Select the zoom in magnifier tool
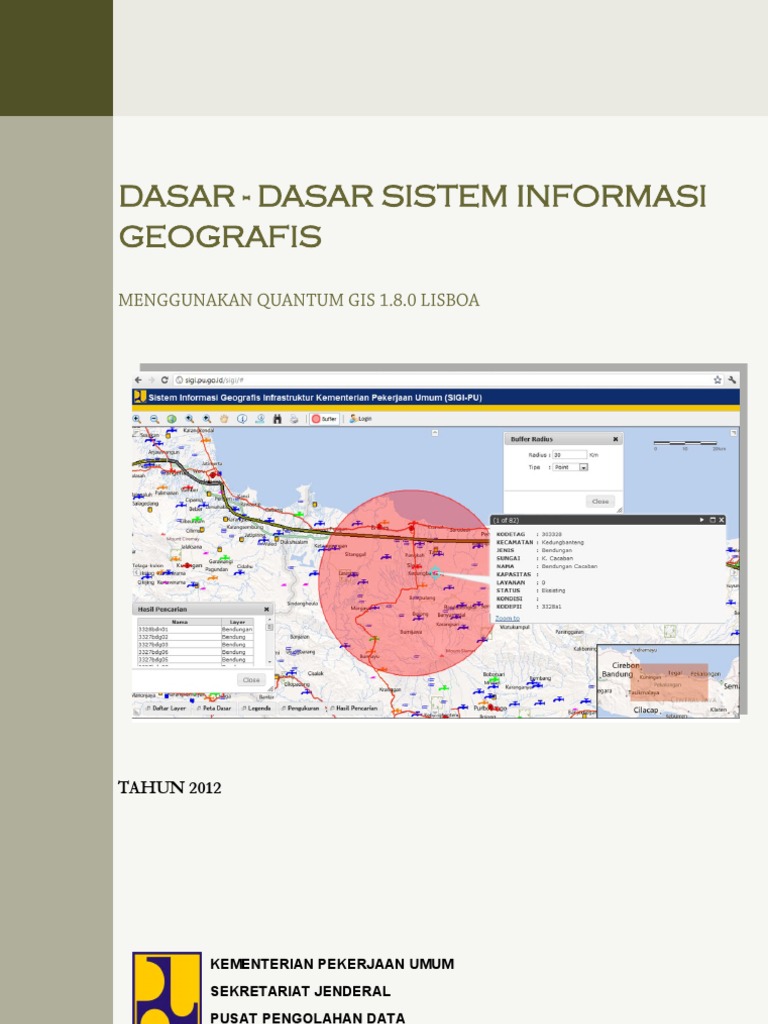The height and width of the screenshot is (1024, 768). pyautogui.click(x=136, y=419)
